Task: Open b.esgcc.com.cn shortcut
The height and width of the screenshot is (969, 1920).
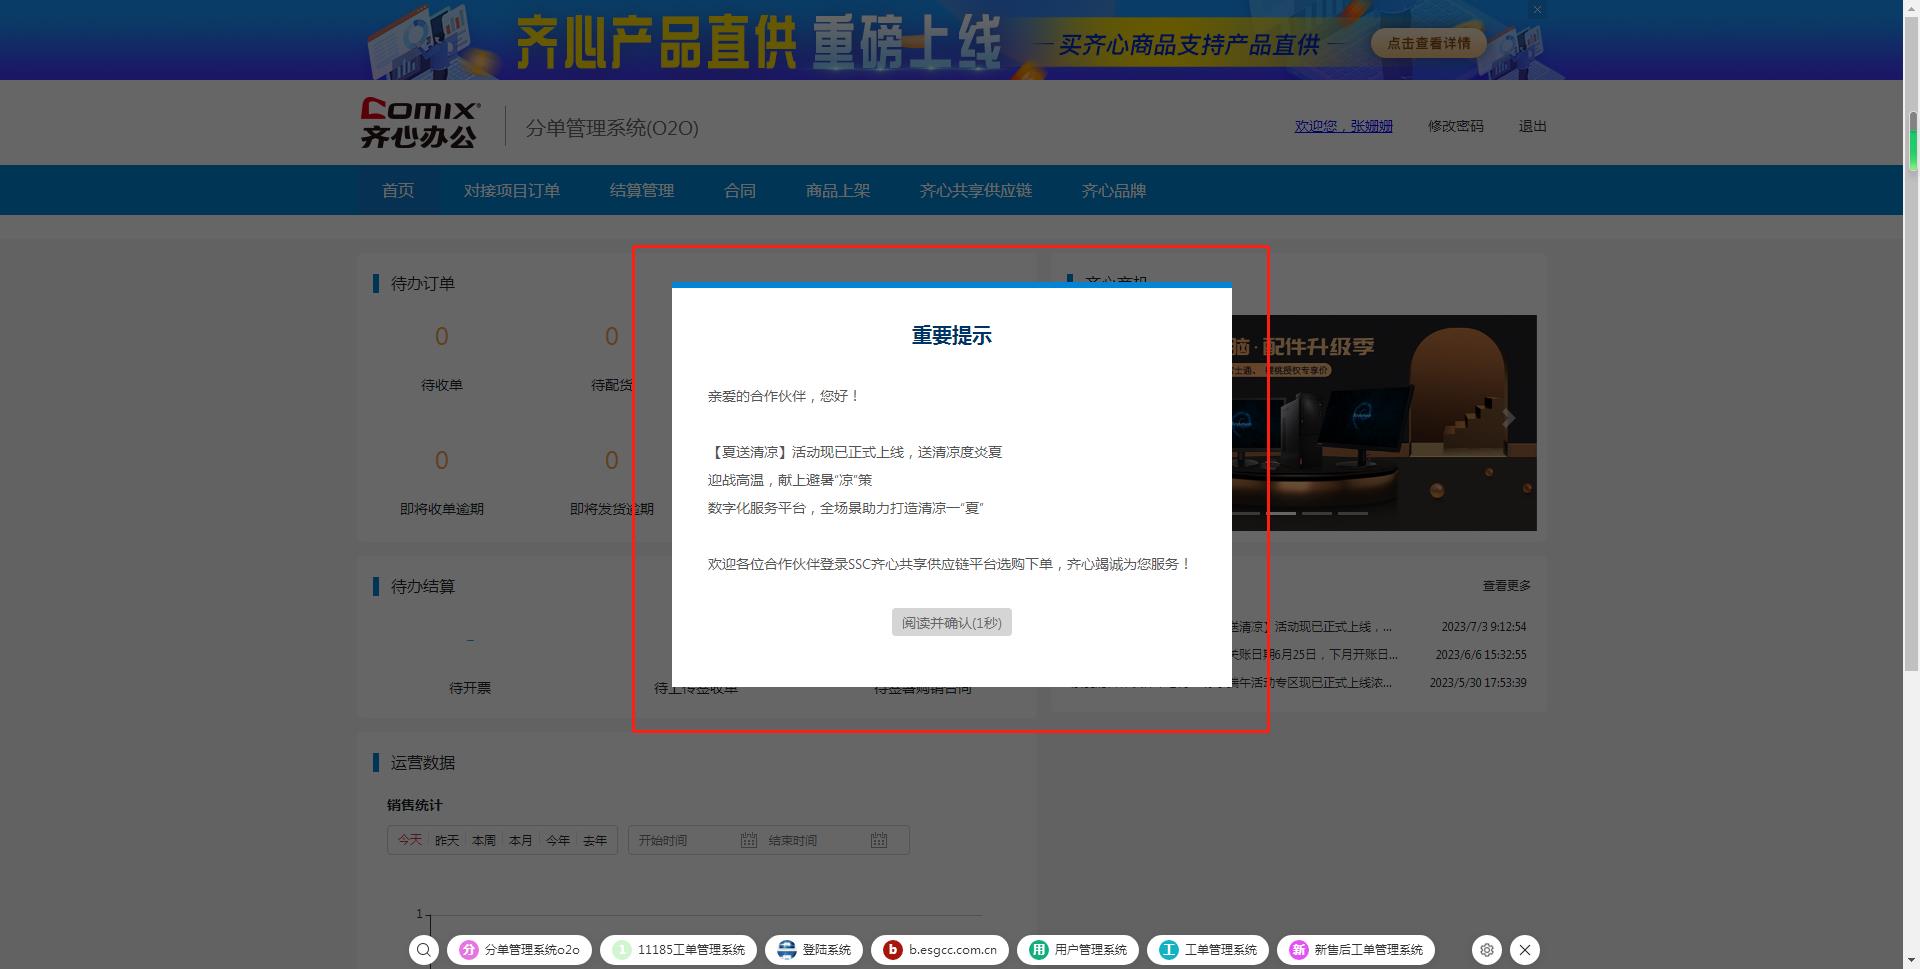Action: (x=940, y=950)
